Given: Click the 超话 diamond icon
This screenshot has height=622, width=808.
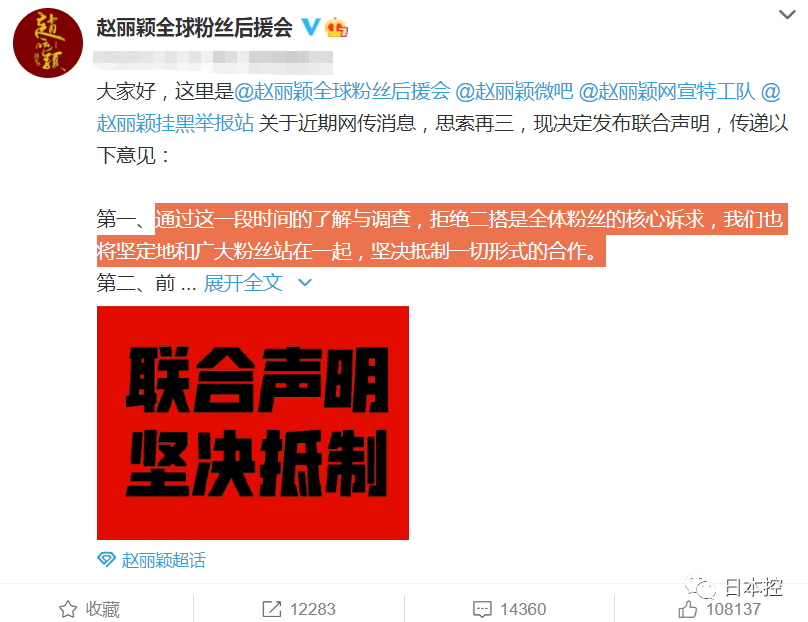Looking at the screenshot, I should (x=107, y=559).
